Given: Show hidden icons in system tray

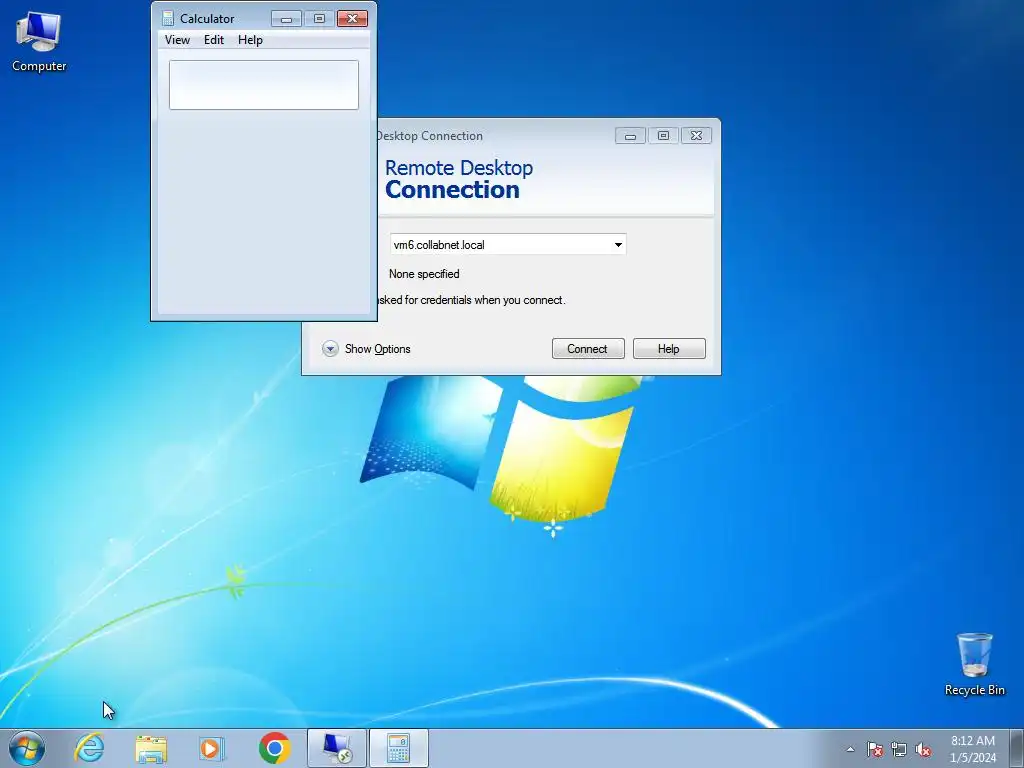Looking at the screenshot, I should [x=850, y=749].
